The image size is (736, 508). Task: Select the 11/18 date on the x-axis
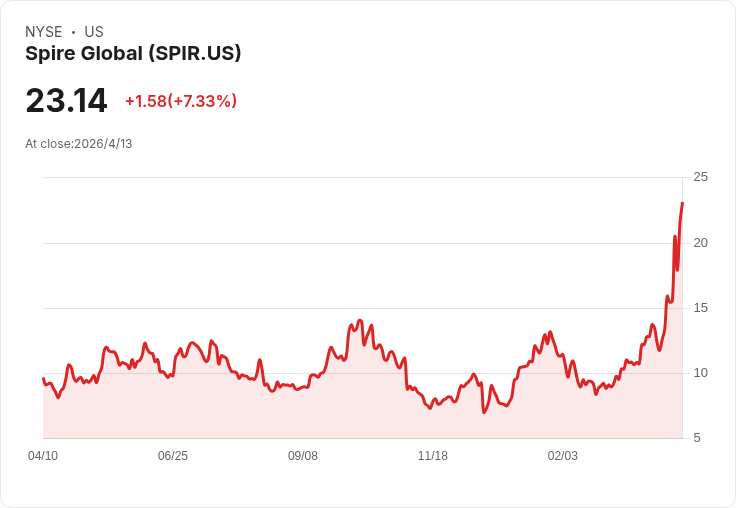coord(433,456)
